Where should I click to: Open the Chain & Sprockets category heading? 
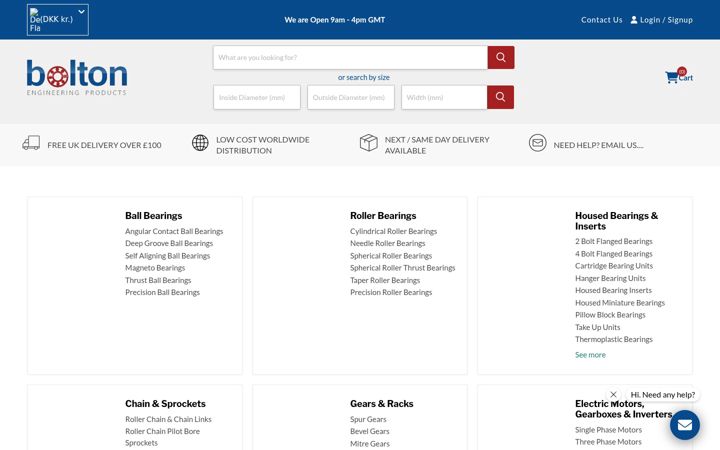(x=165, y=404)
